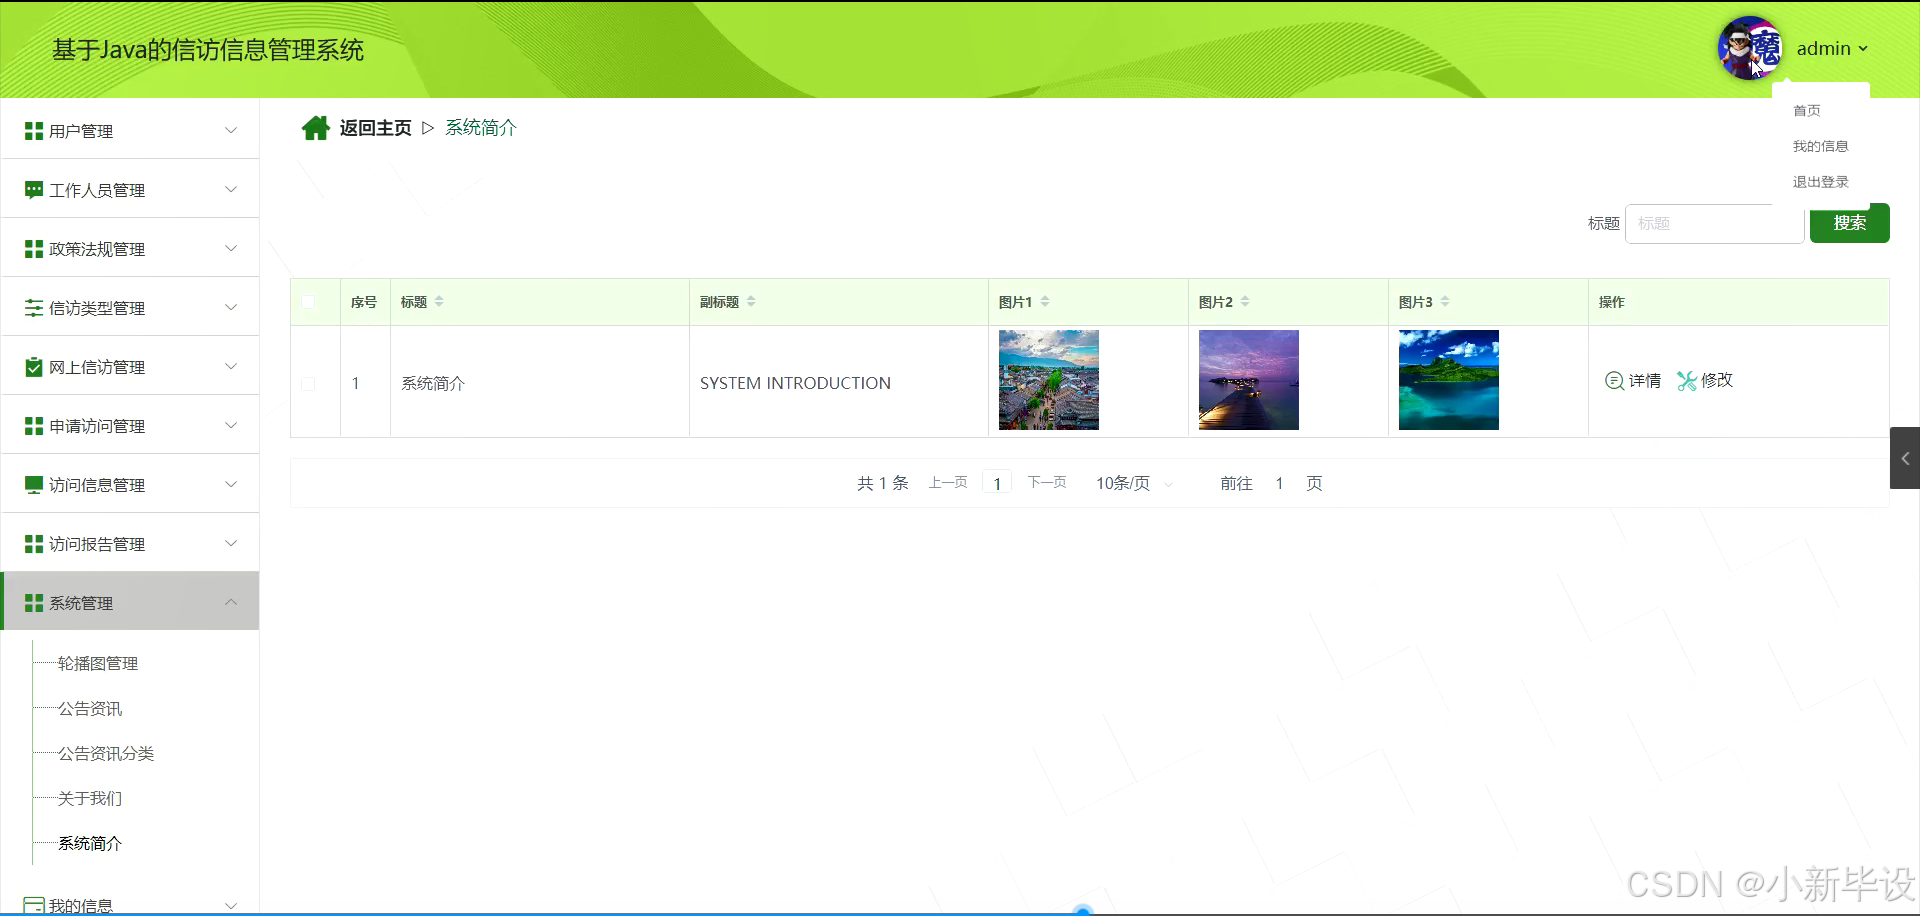1920x916 pixels.
Task: Tick the checkbox for row 1
Action: coord(310,383)
